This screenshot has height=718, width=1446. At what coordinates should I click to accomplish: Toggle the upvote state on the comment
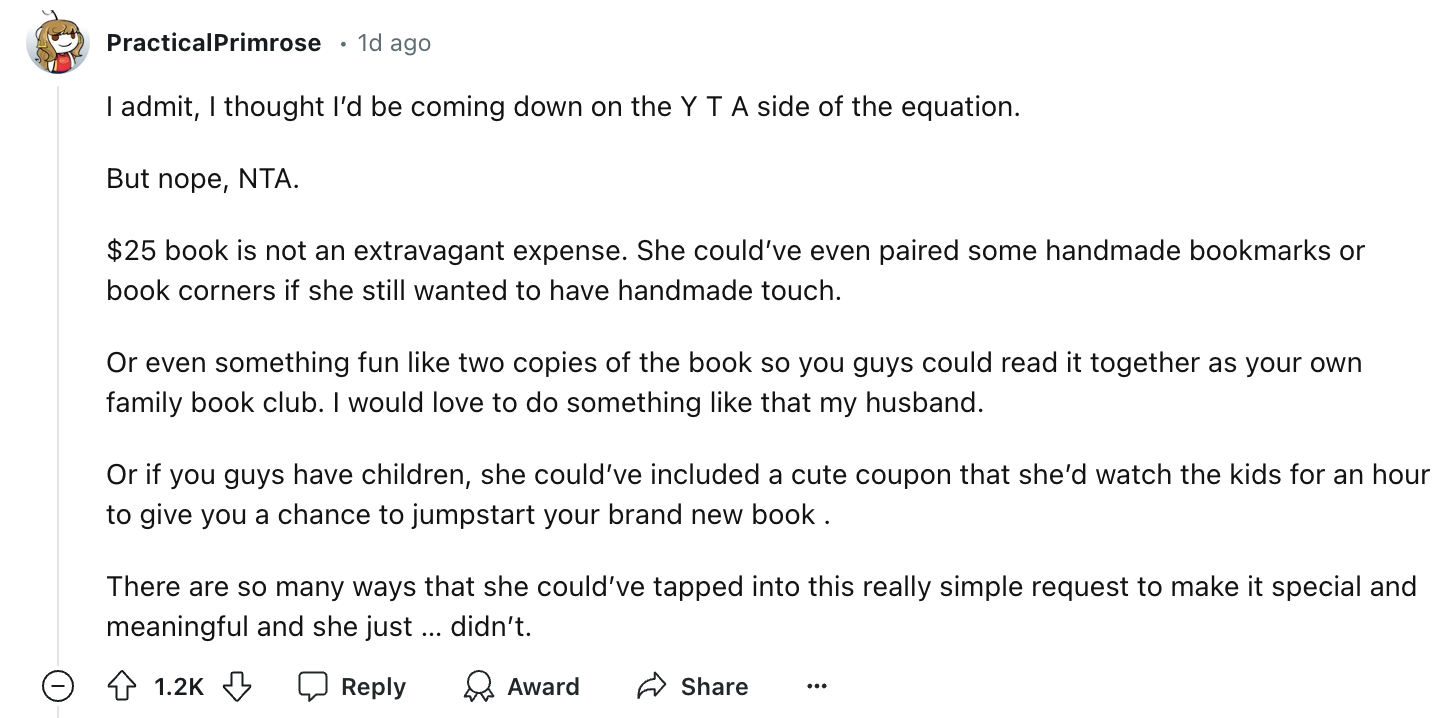122,686
